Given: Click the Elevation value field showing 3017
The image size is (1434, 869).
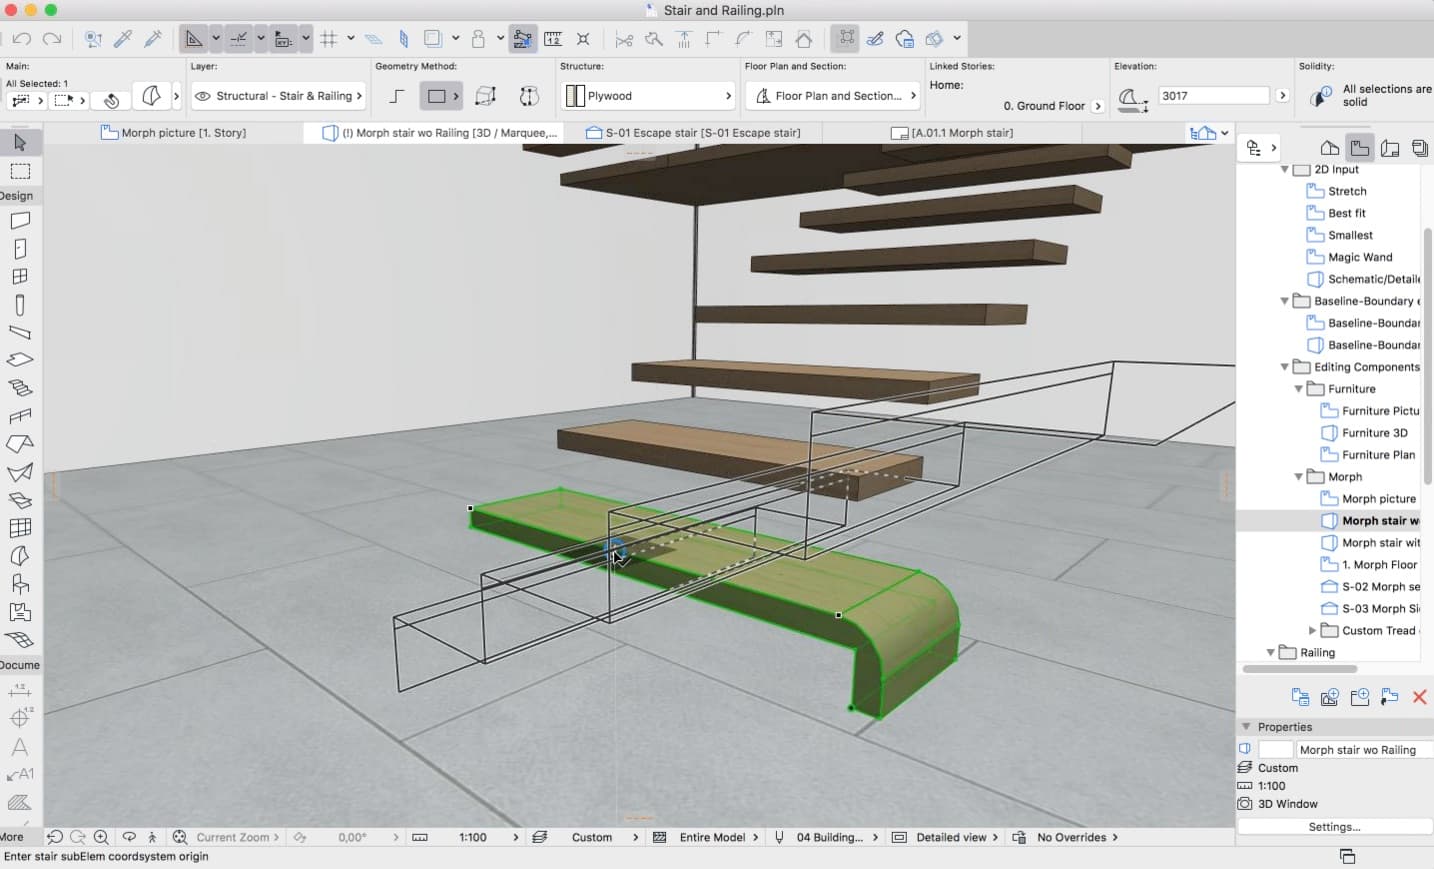Looking at the screenshot, I should click(1214, 96).
